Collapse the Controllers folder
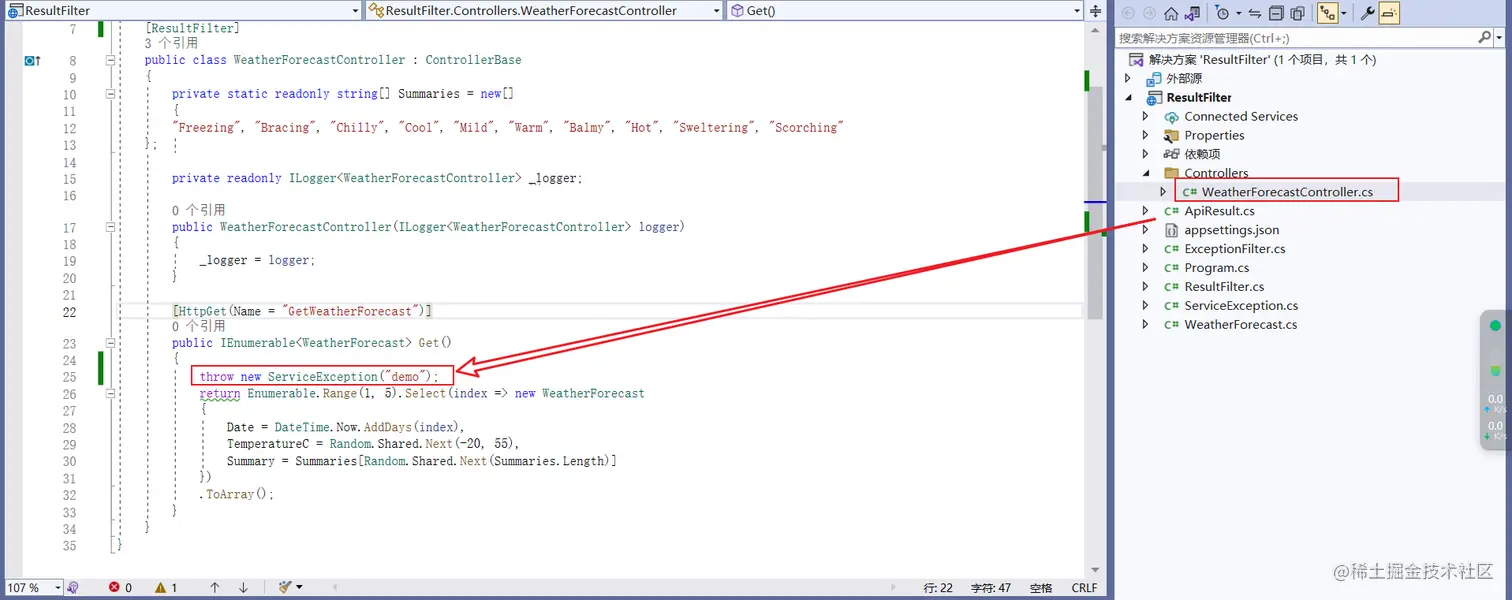Image resolution: width=1512 pixels, height=600 pixels. point(1146,174)
